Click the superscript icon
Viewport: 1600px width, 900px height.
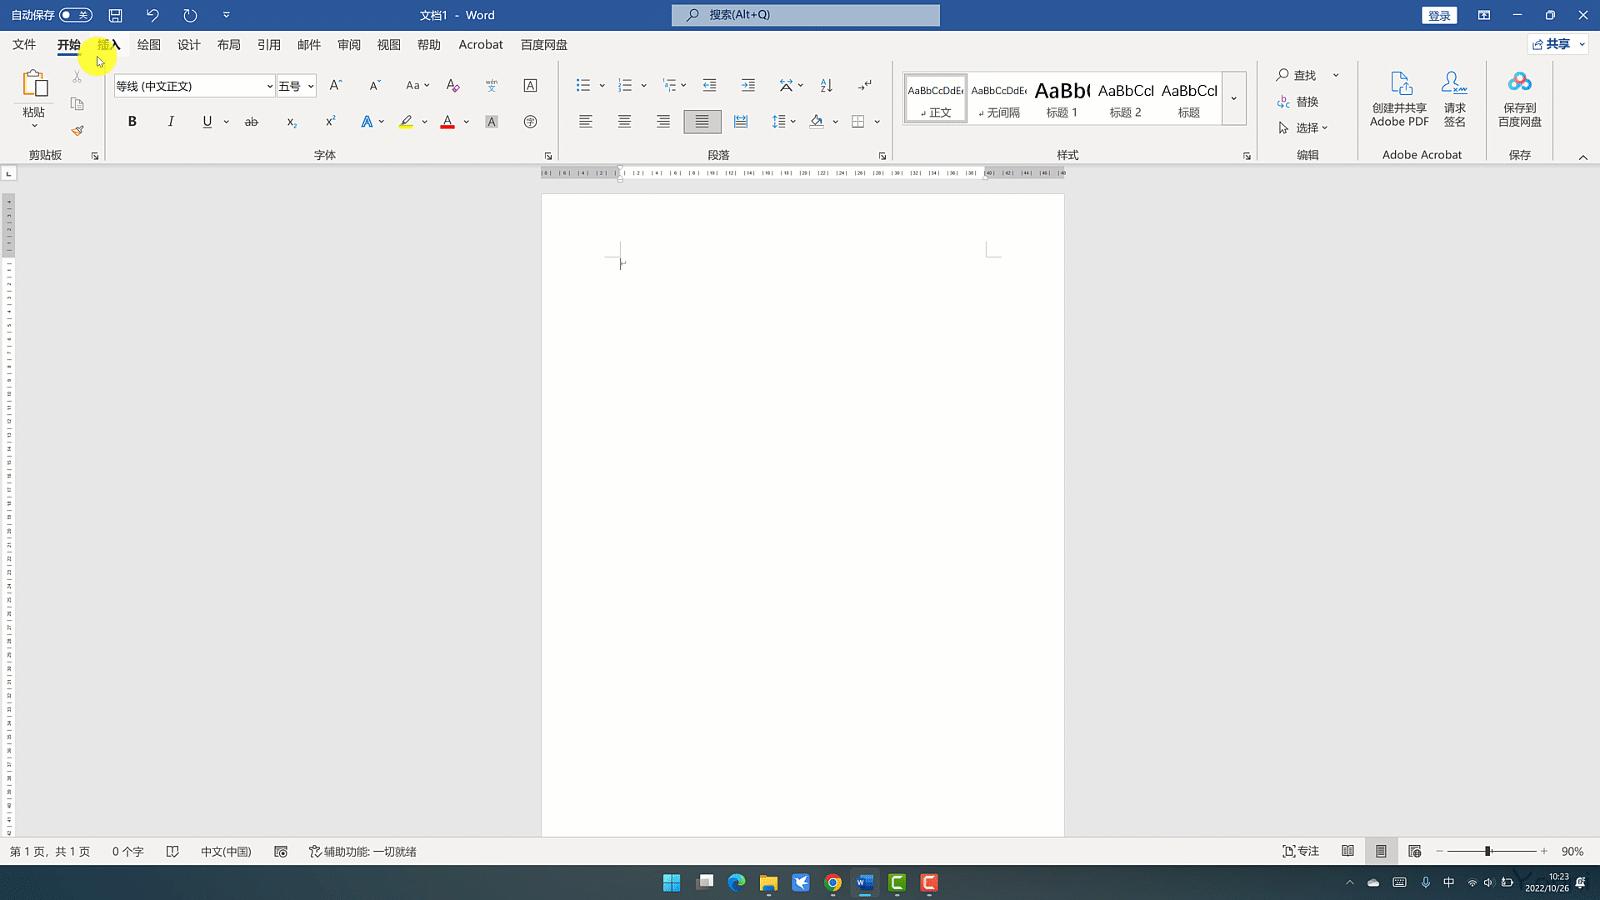tap(330, 122)
